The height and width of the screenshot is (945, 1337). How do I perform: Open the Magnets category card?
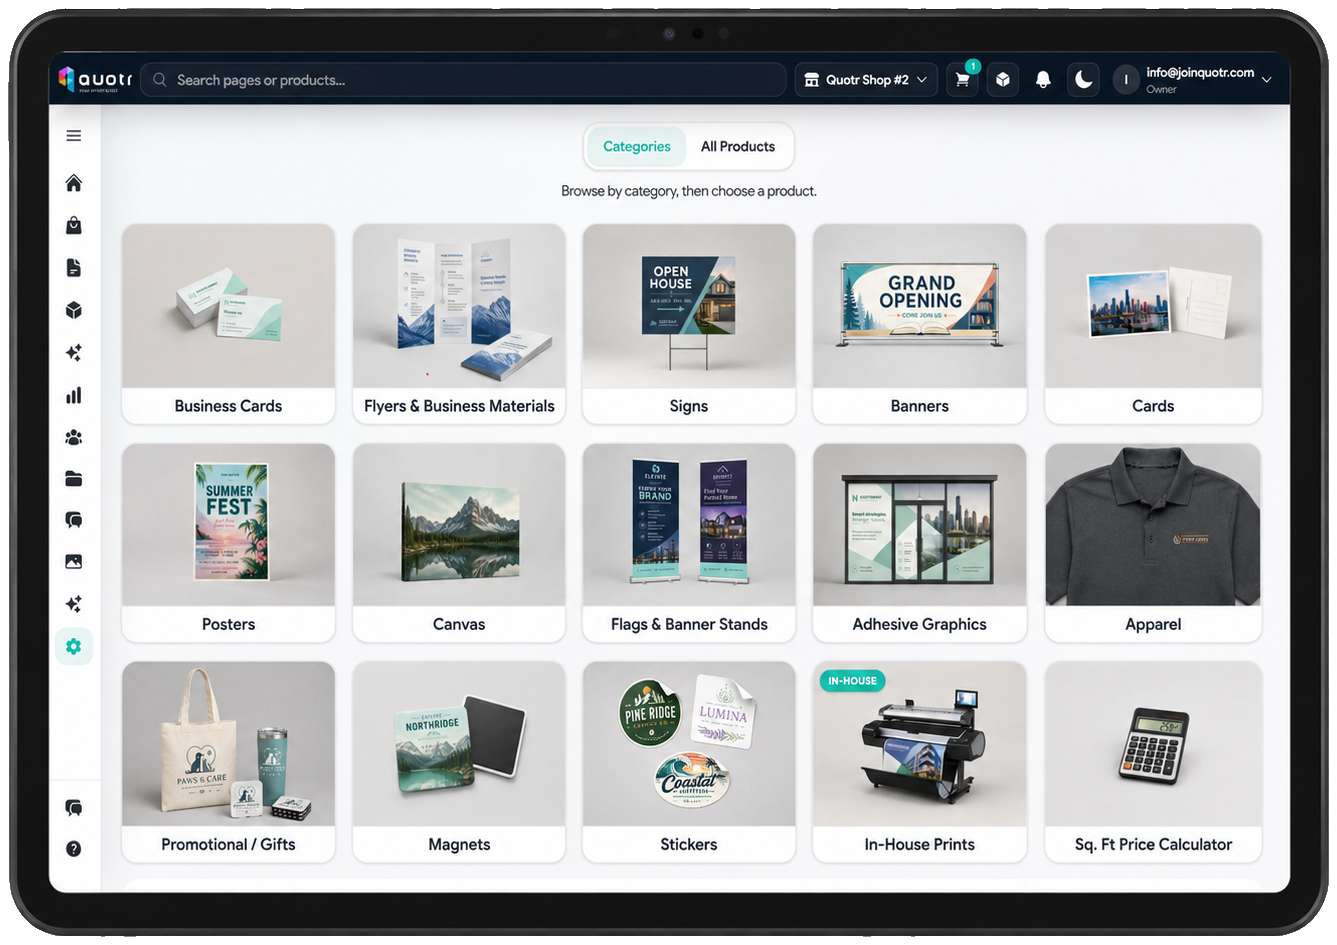point(459,761)
